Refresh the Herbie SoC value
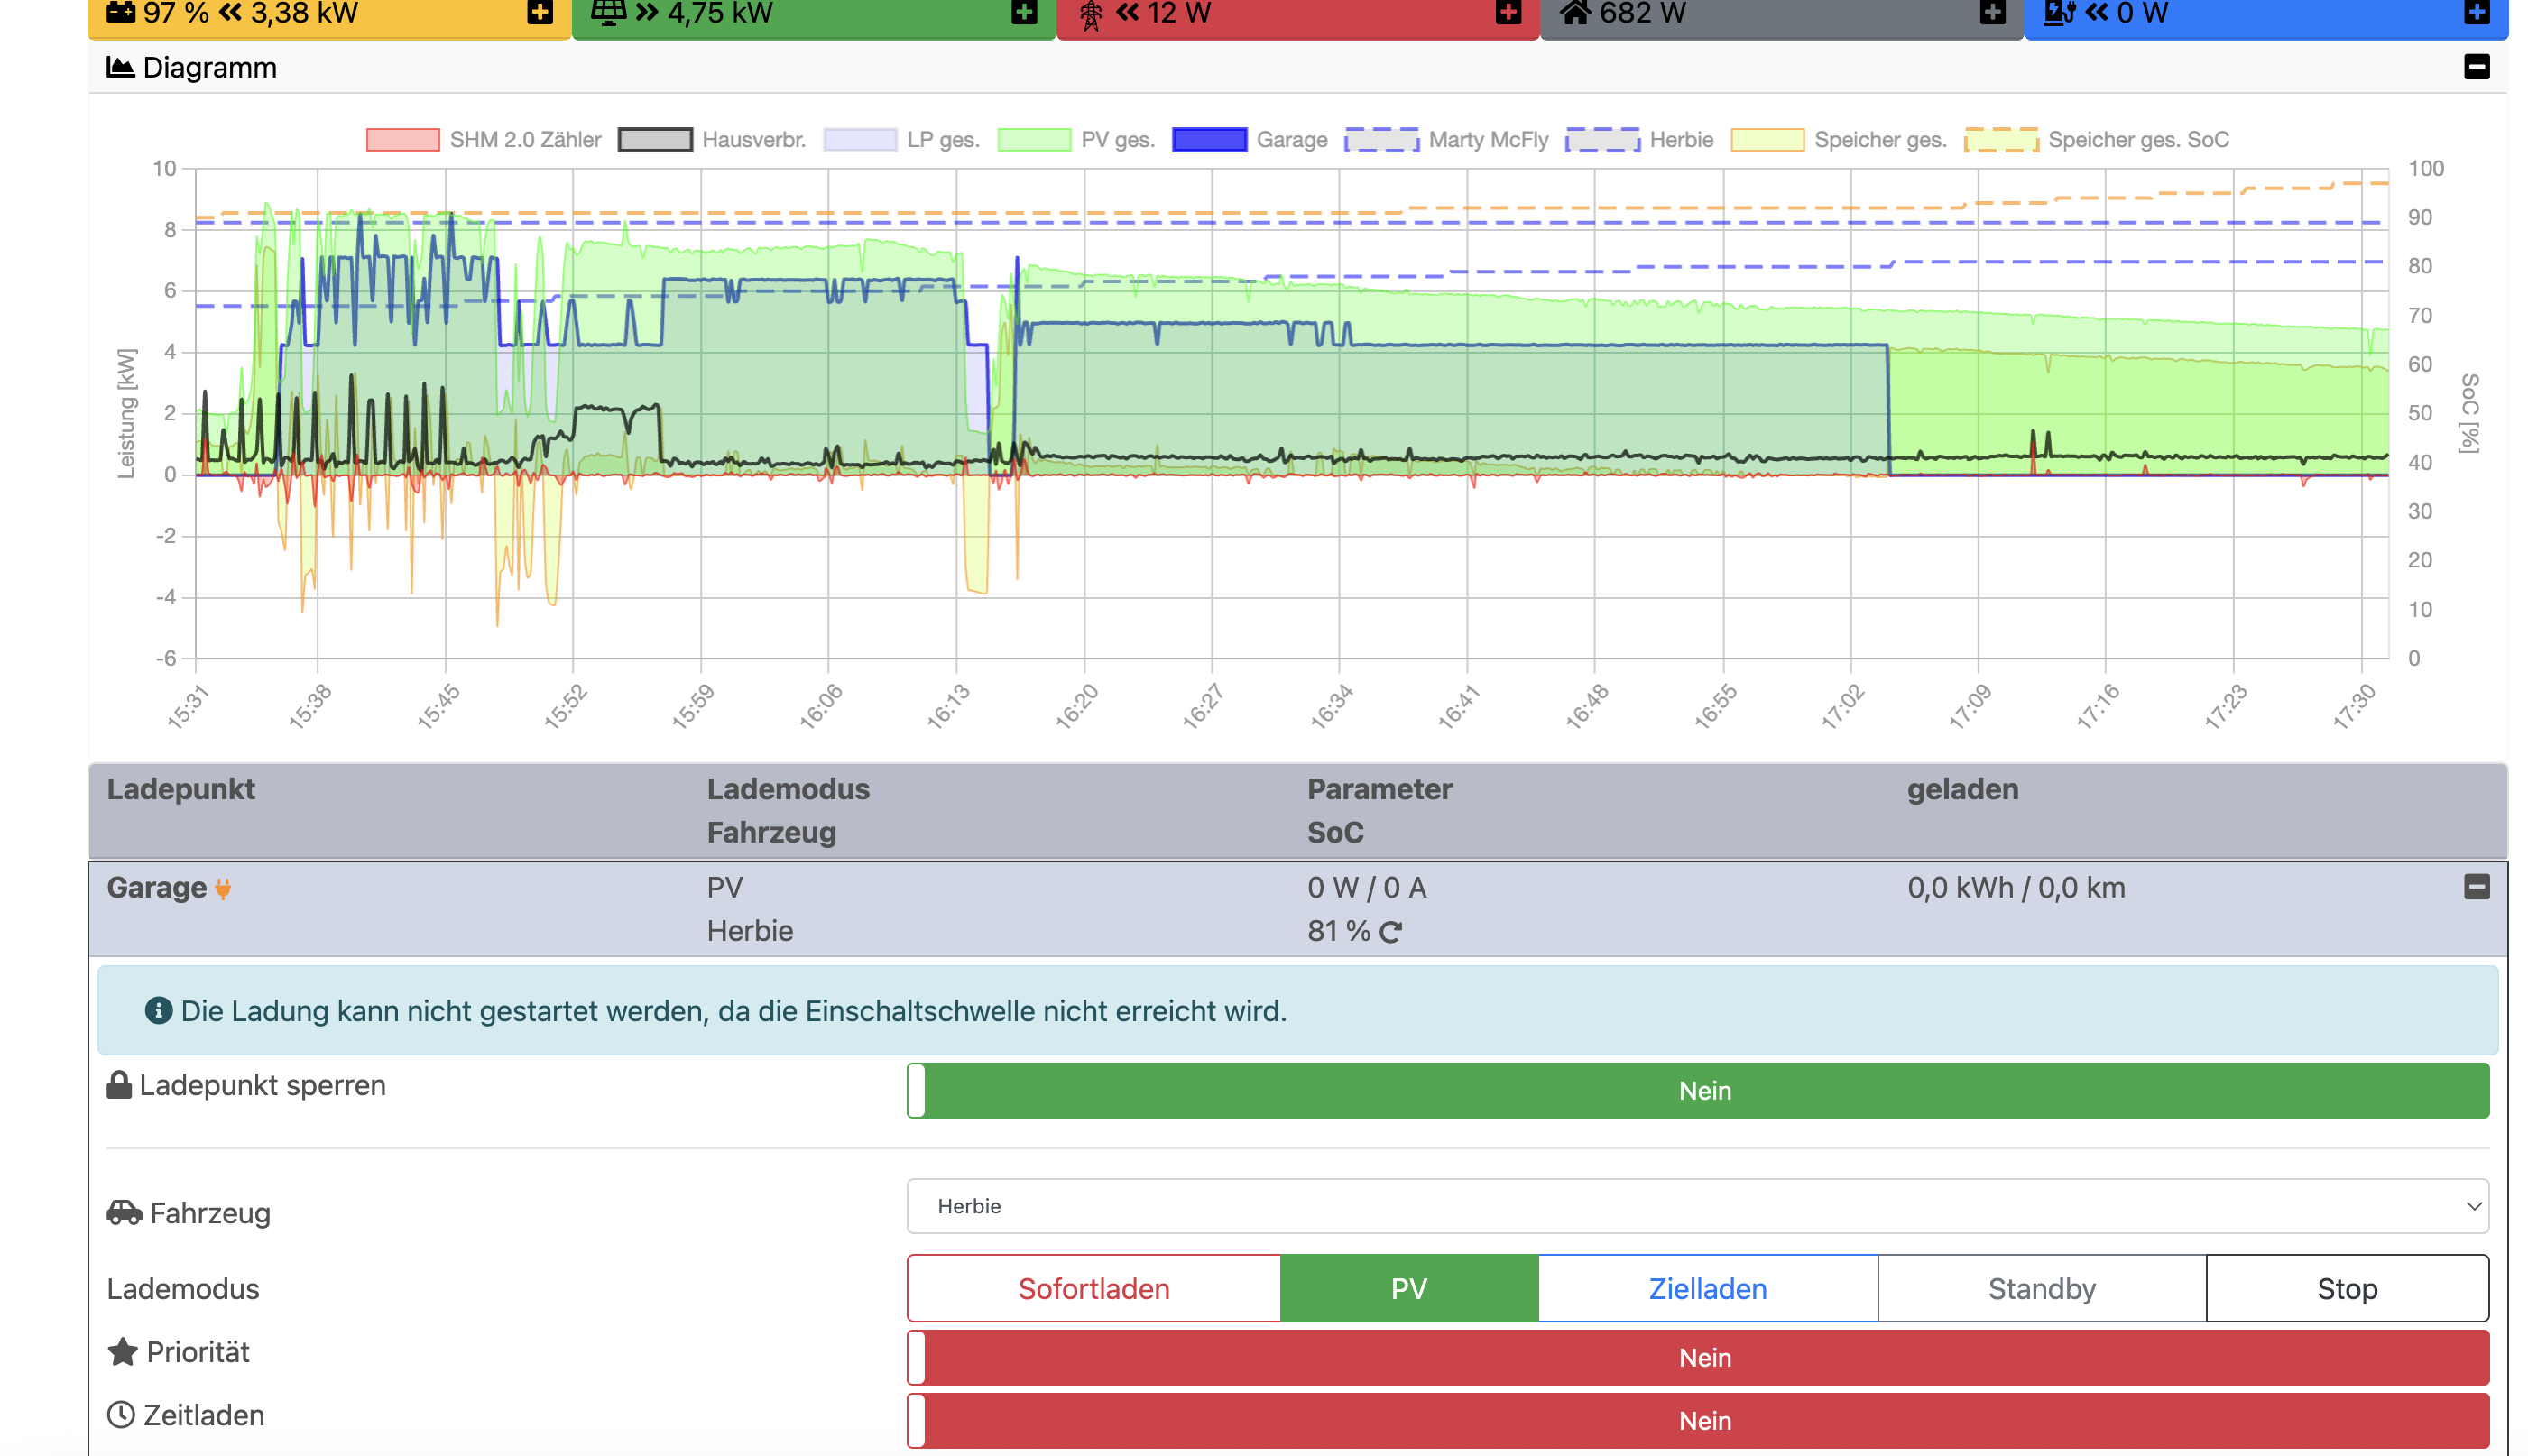 (x=1391, y=932)
